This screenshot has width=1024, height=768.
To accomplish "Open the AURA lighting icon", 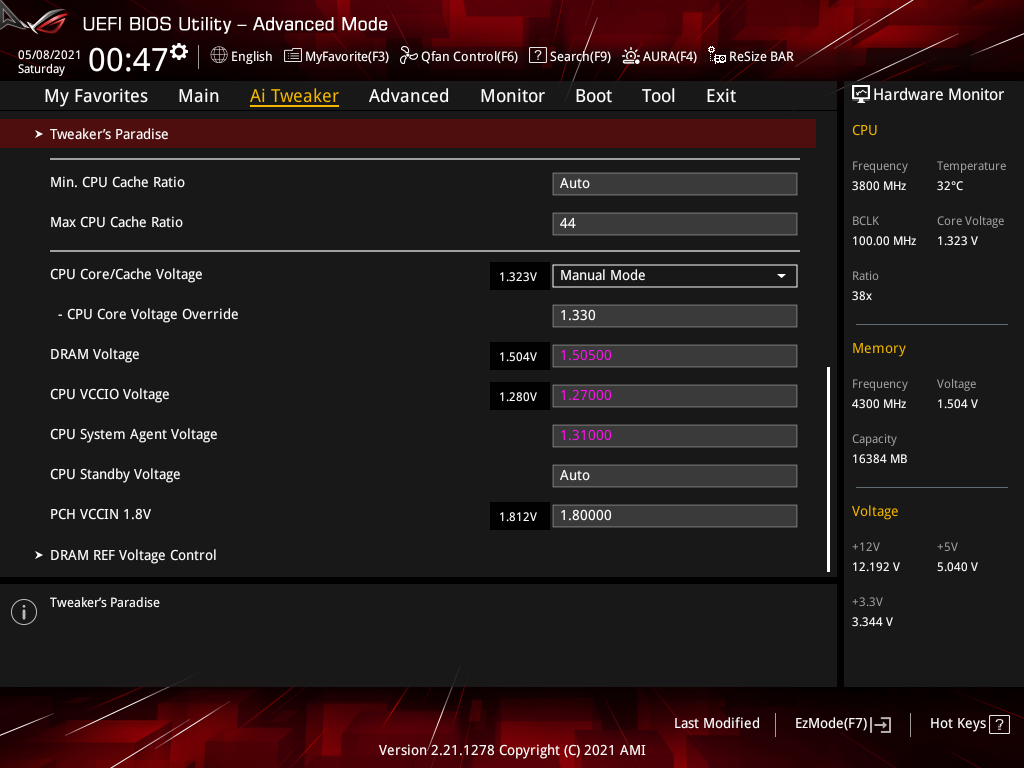I will click(x=631, y=56).
